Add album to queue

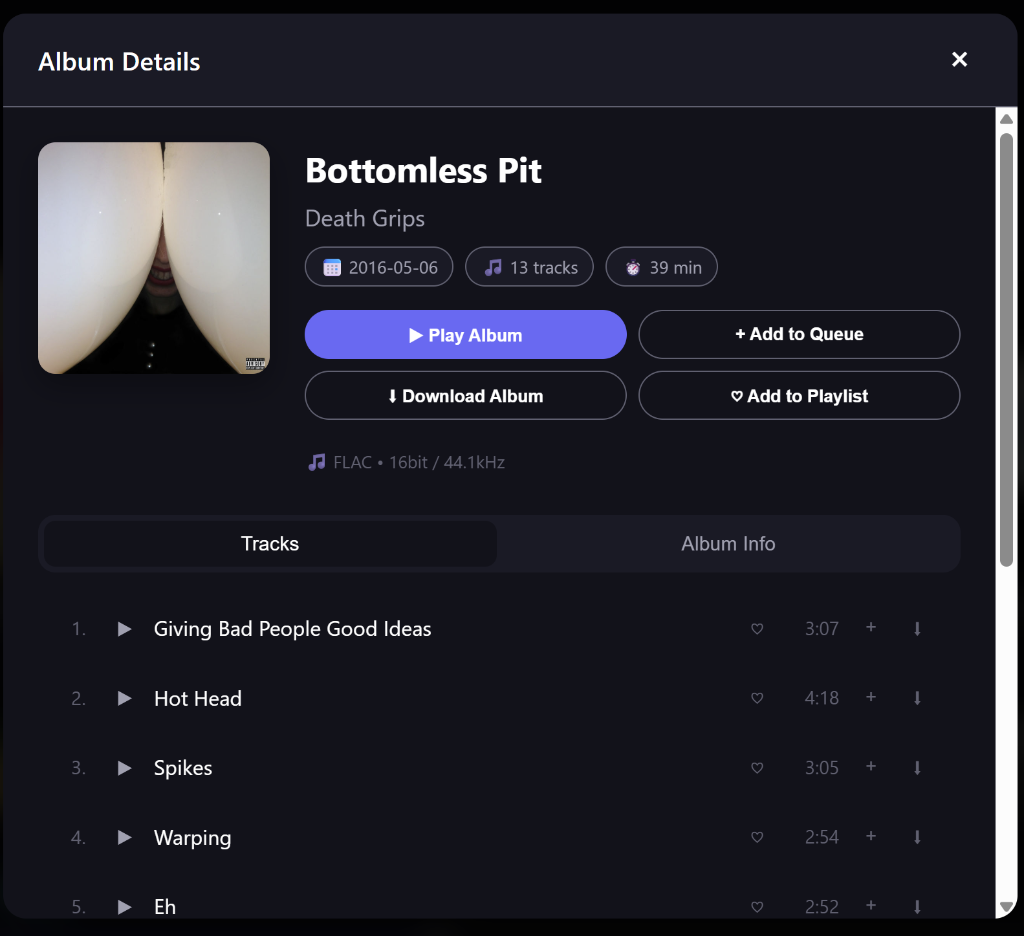pos(799,334)
